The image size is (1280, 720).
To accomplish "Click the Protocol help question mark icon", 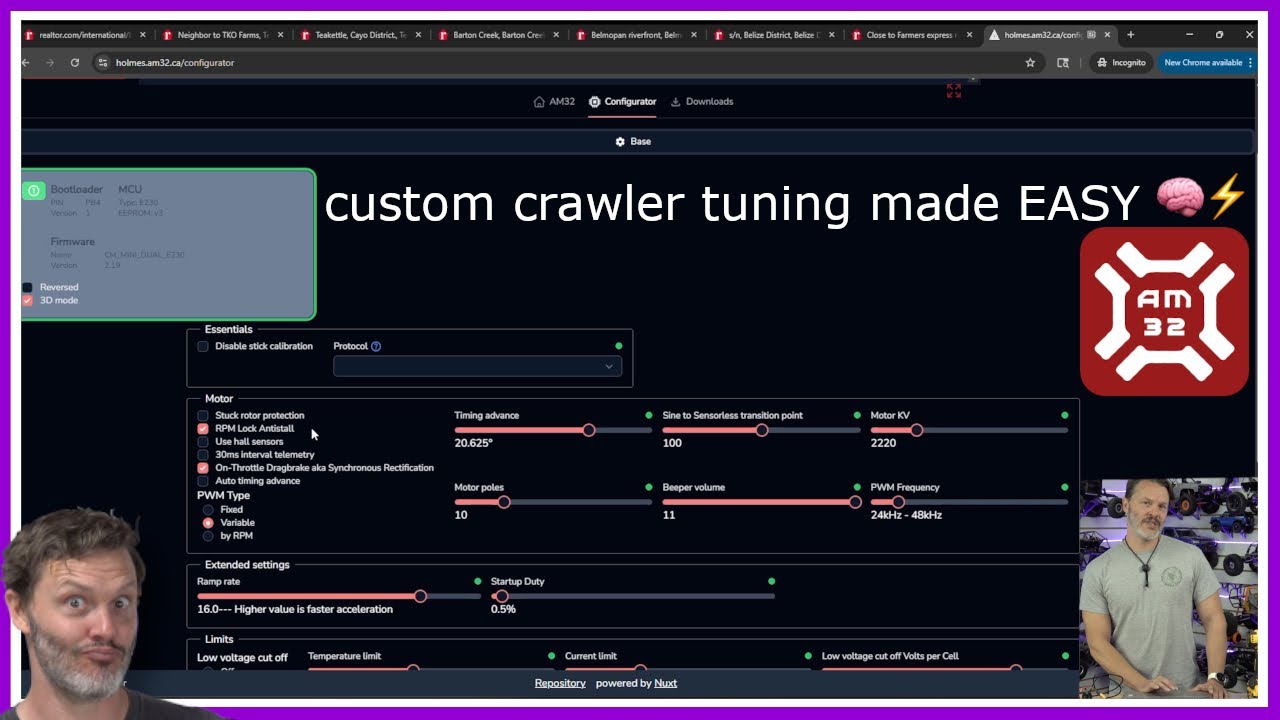I will pos(376,346).
